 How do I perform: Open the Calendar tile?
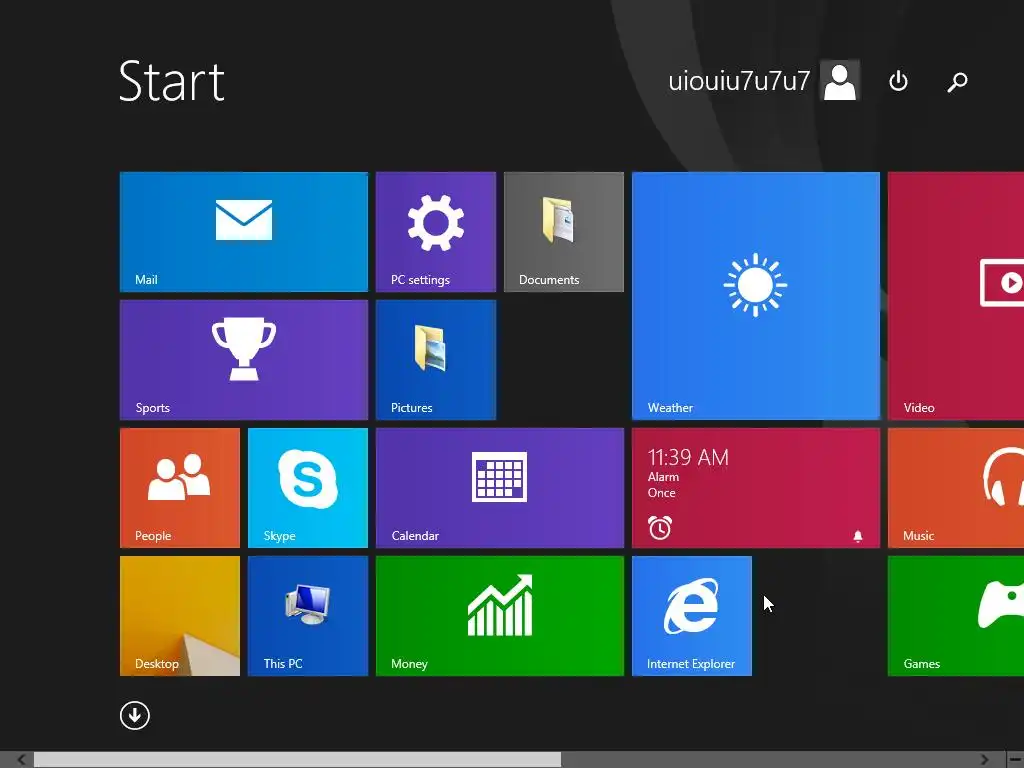tap(500, 488)
